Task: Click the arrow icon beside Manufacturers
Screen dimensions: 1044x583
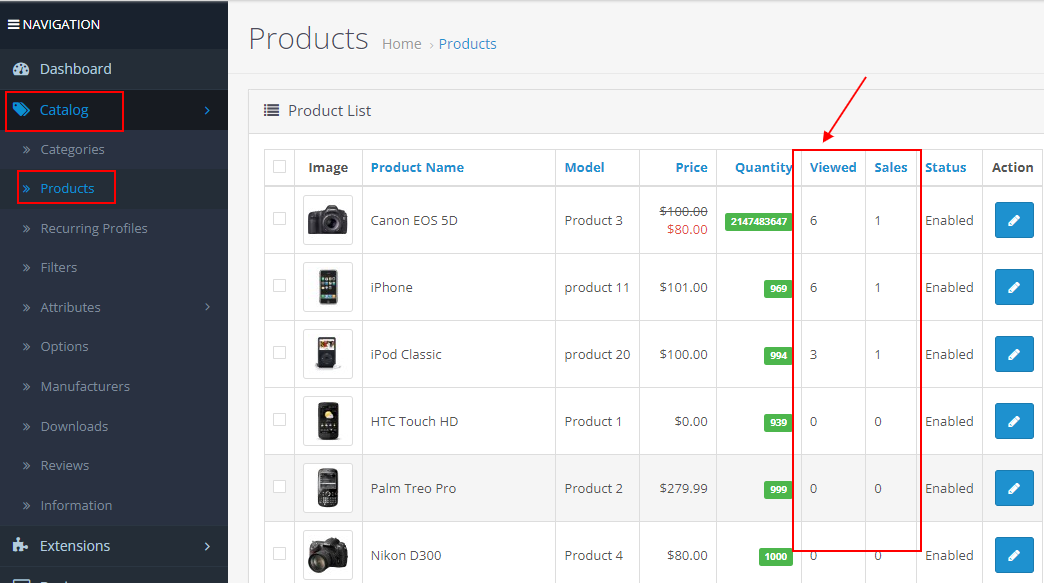Action: [x=27, y=387]
